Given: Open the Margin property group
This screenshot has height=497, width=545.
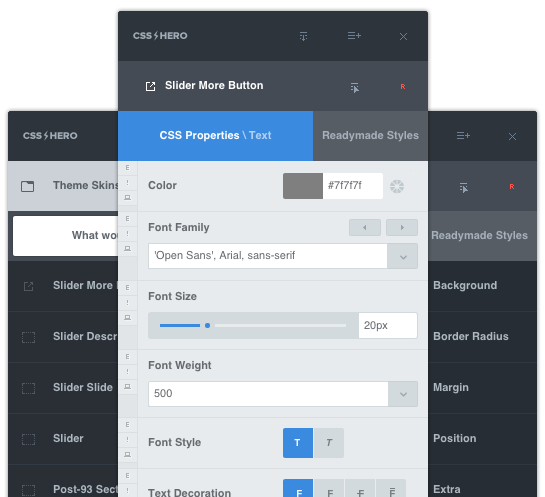Looking at the screenshot, I should (482, 388).
